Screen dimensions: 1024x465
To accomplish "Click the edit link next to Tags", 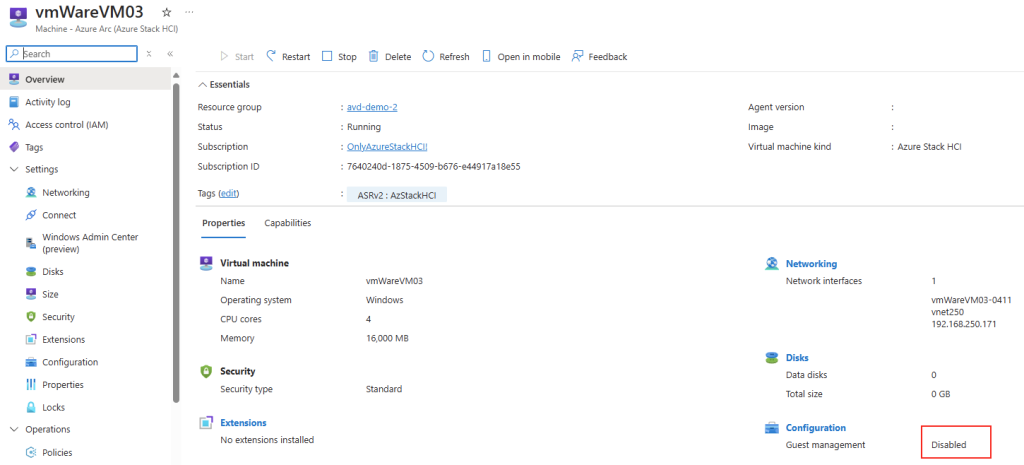I will click(x=229, y=193).
